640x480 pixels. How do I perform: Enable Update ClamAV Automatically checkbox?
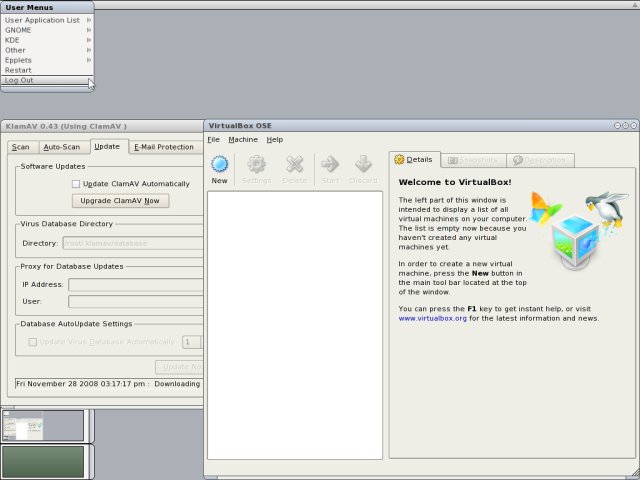coord(76,184)
